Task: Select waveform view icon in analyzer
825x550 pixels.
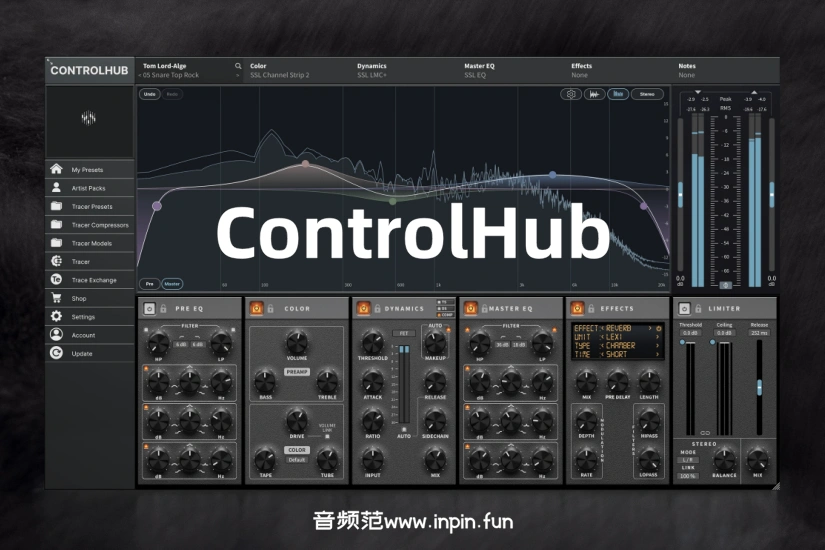Action: tap(595, 94)
